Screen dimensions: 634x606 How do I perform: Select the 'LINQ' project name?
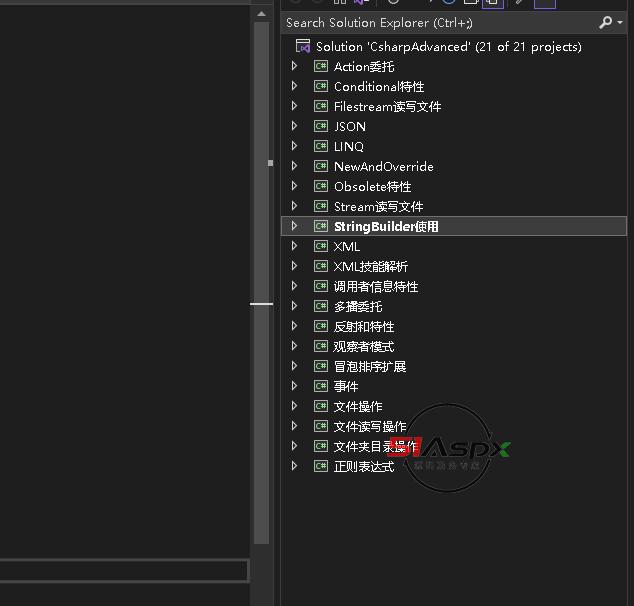click(x=349, y=146)
